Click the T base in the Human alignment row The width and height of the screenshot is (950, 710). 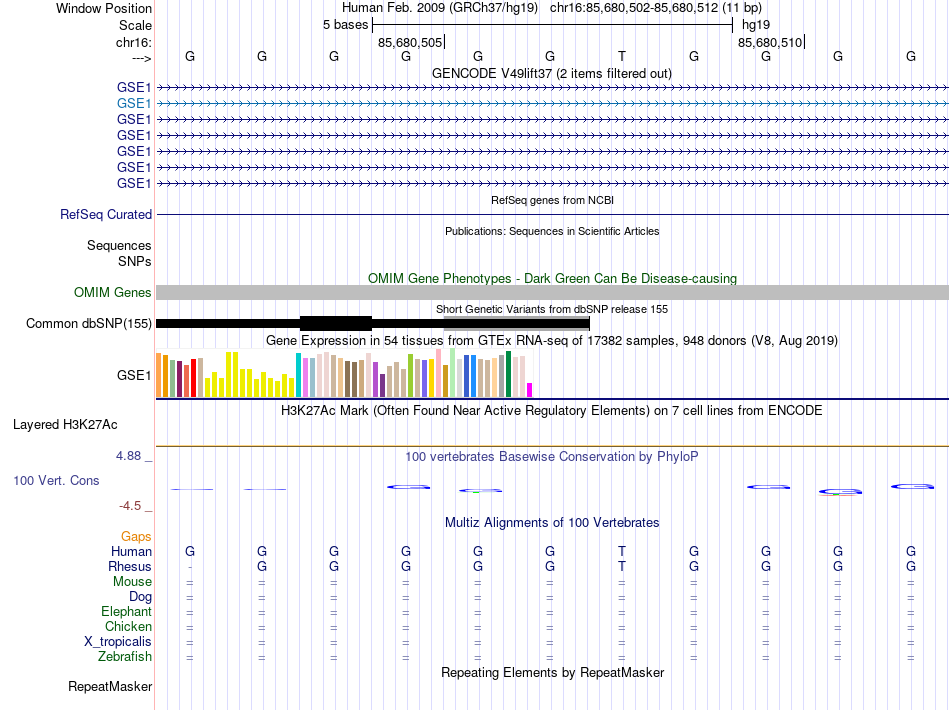click(622, 551)
